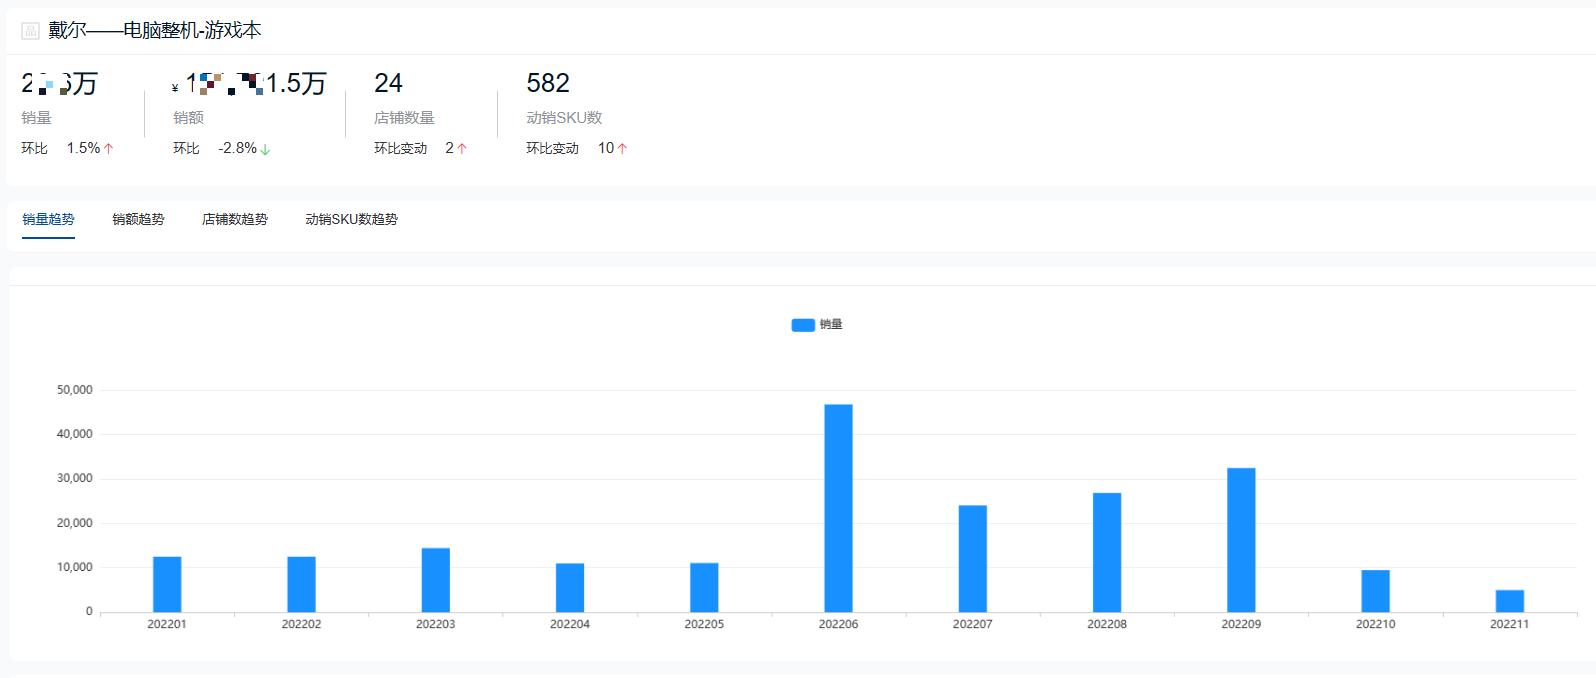Image resolution: width=1596 pixels, height=678 pixels.
Task: Click the 202209 sales bar
Action: click(x=1241, y=540)
